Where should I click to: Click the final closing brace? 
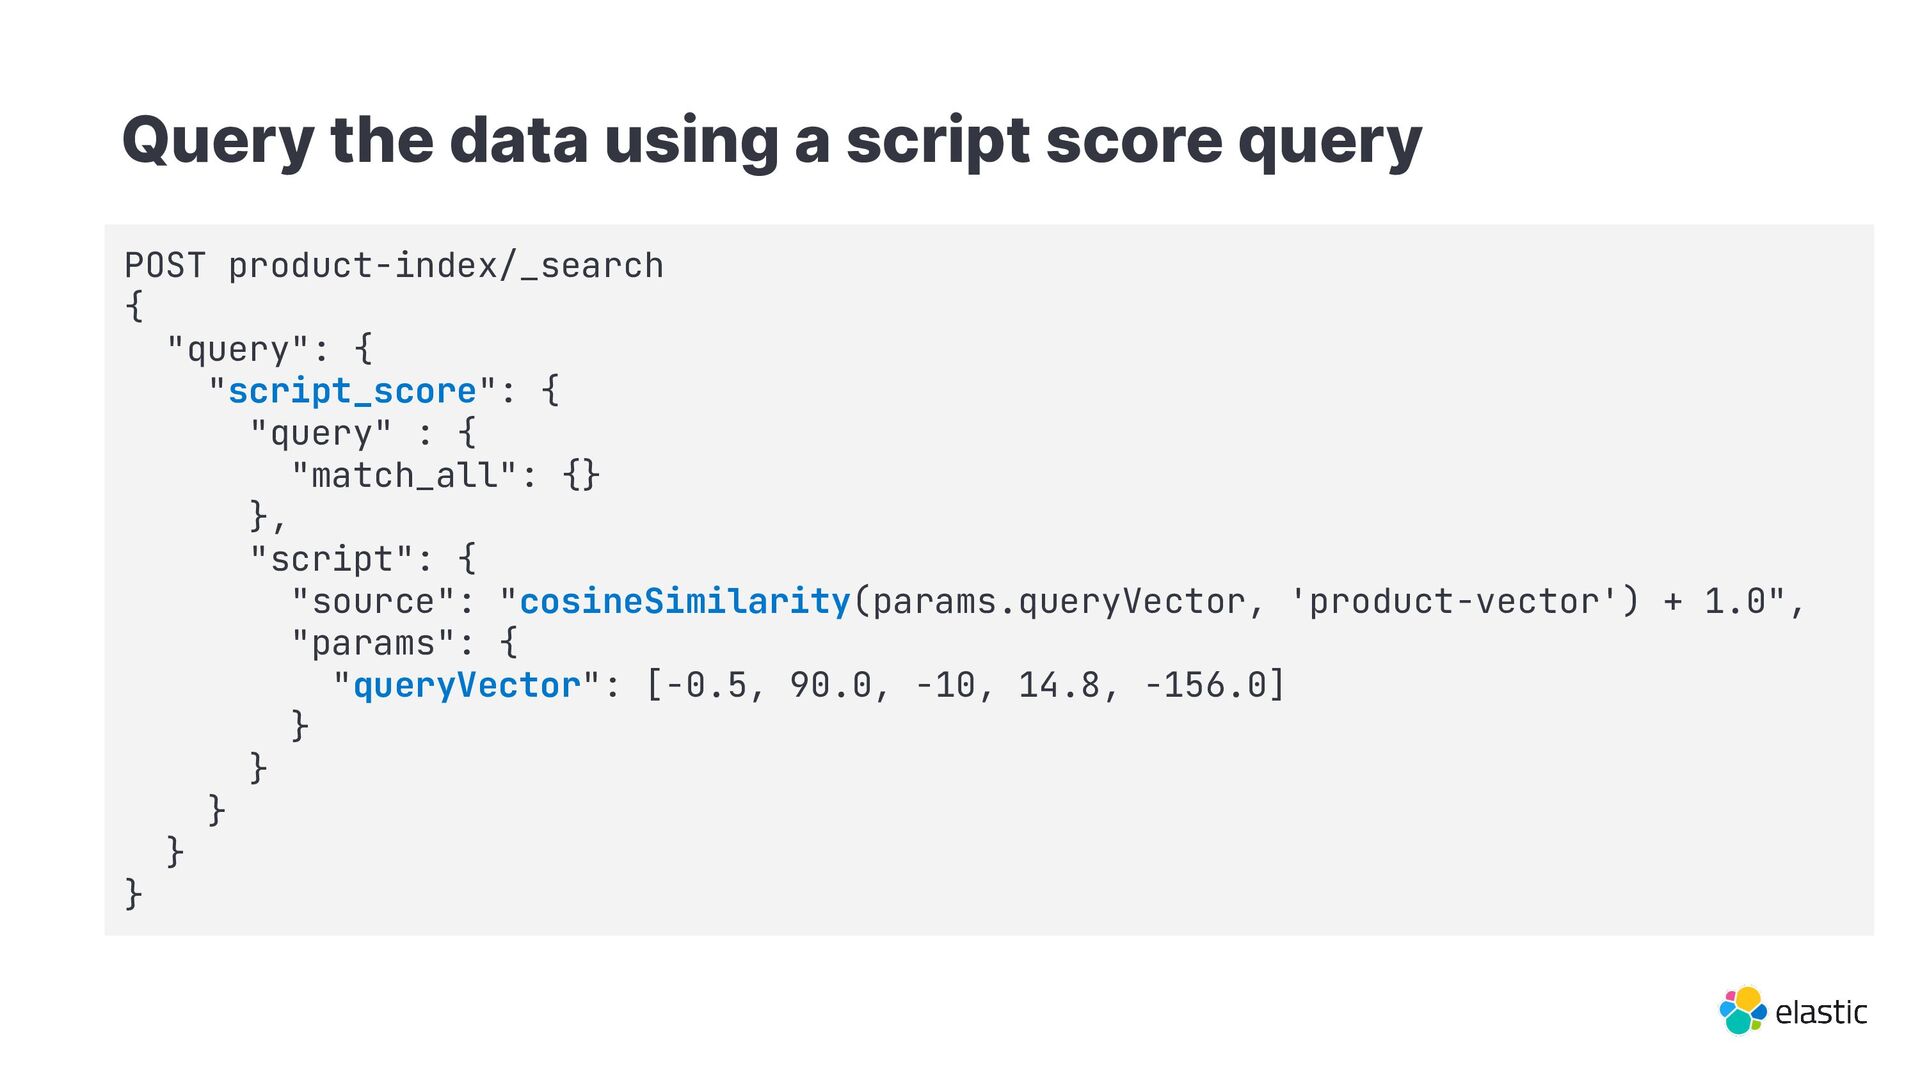133,893
